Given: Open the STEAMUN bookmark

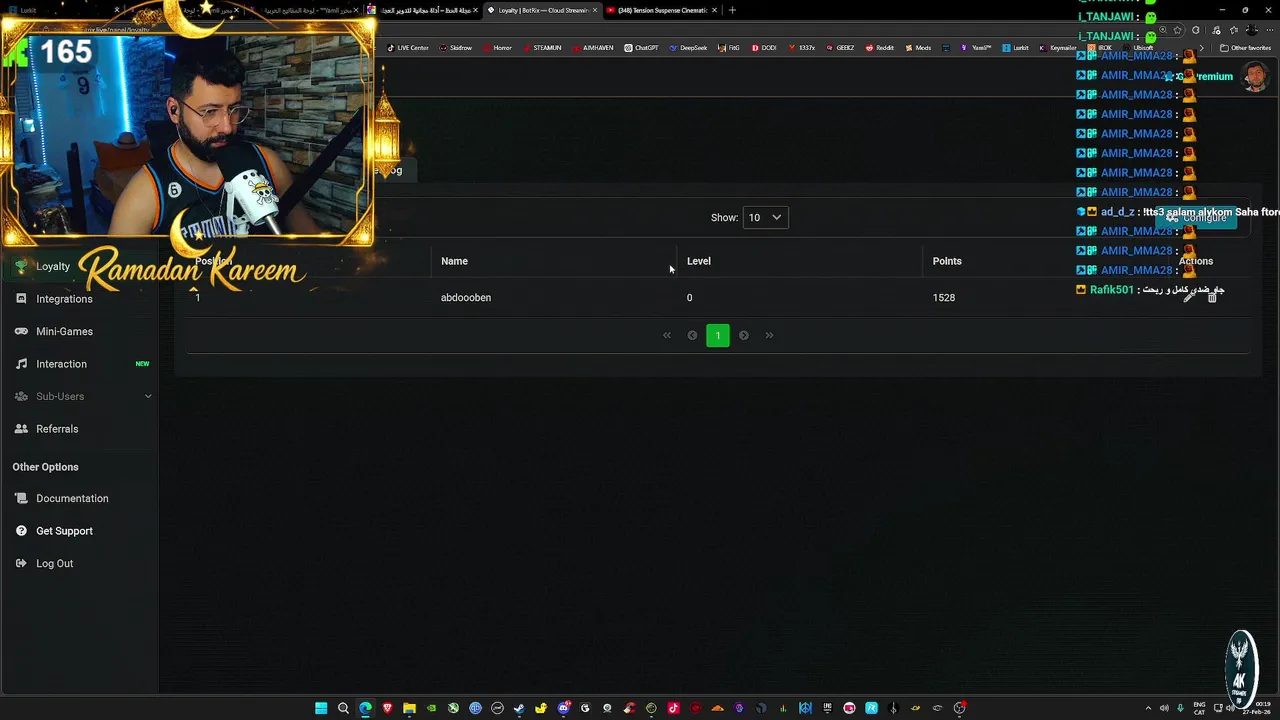Looking at the screenshot, I should (542, 48).
